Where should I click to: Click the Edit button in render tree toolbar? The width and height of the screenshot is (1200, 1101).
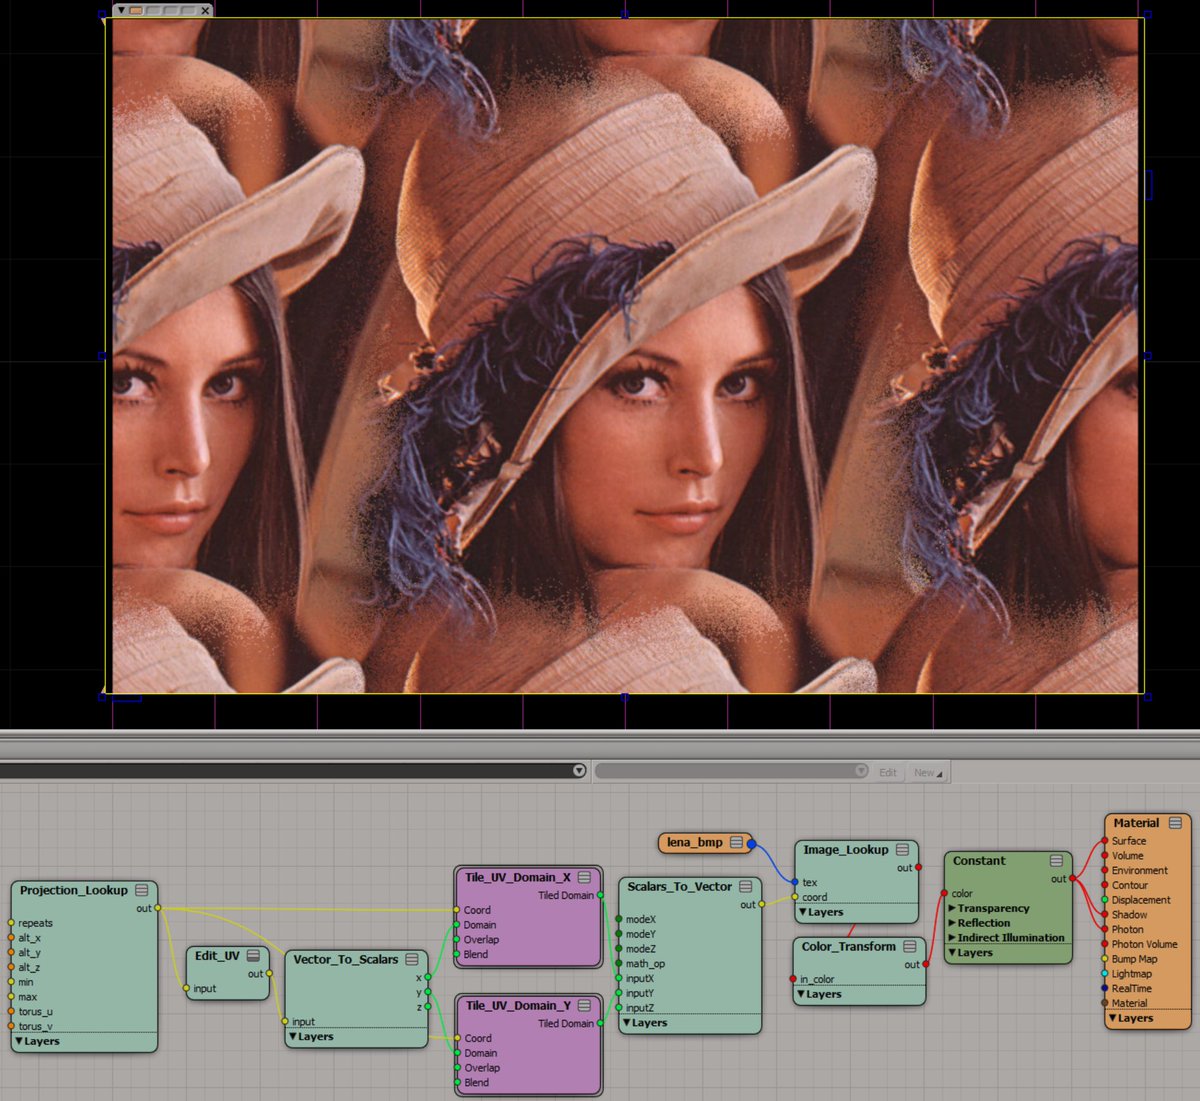pyautogui.click(x=888, y=772)
